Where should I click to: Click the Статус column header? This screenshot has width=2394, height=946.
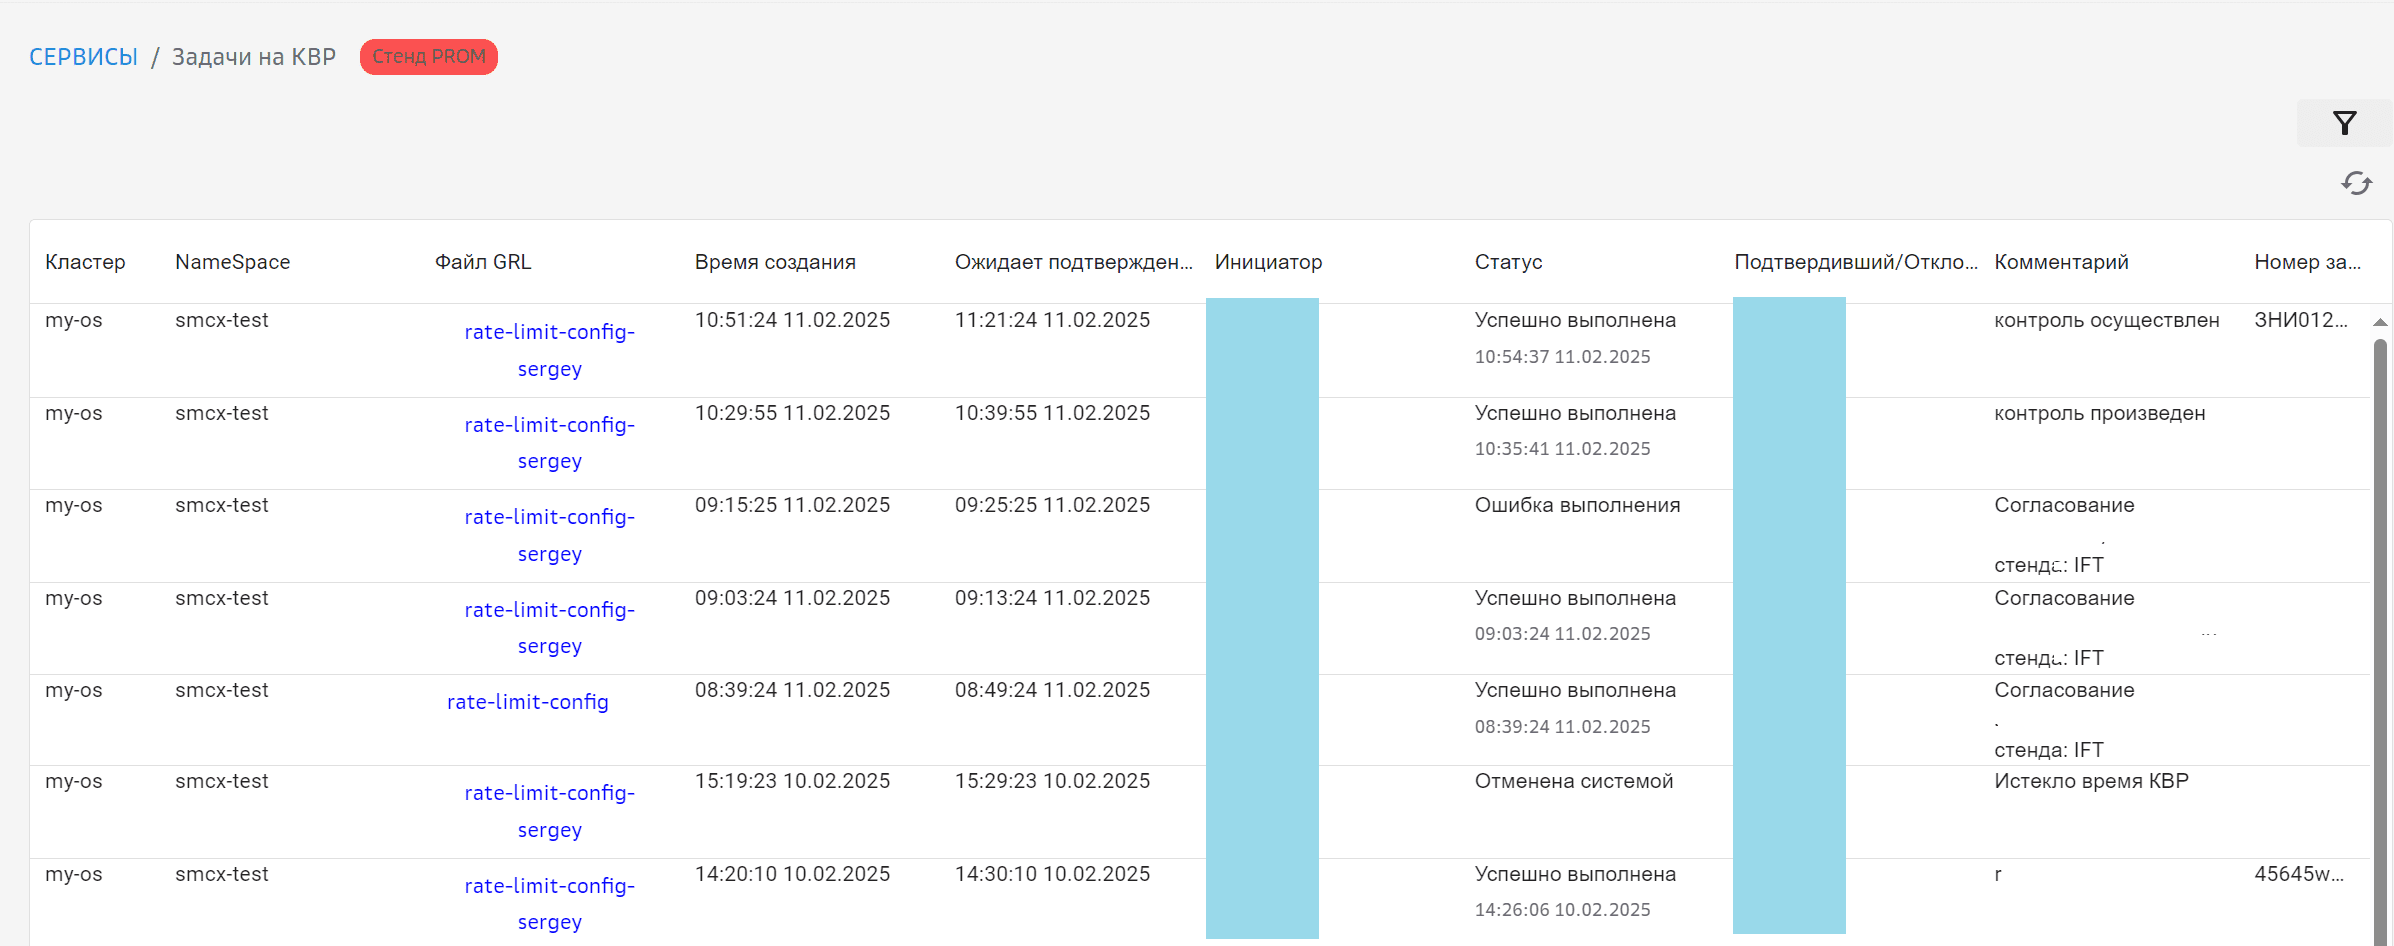click(x=1508, y=262)
